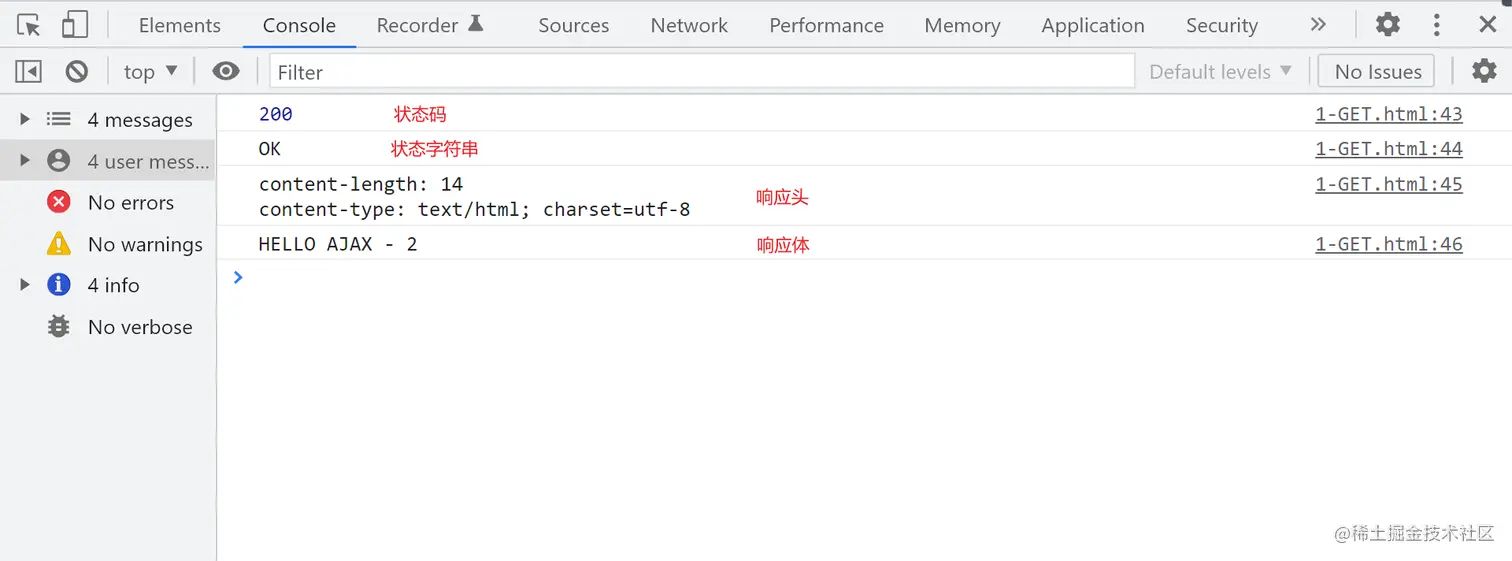Image resolution: width=1512 pixels, height=561 pixels.
Task: Select the Console tab
Action: click(299, 25)
